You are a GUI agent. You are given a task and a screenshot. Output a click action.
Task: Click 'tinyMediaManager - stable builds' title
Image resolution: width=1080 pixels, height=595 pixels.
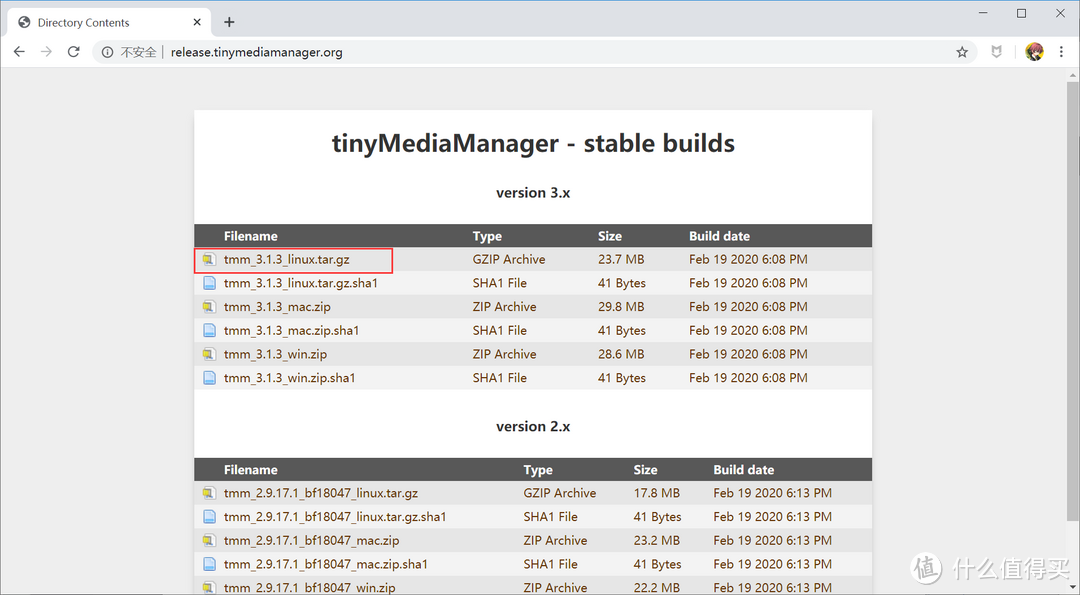pos(533,143)
